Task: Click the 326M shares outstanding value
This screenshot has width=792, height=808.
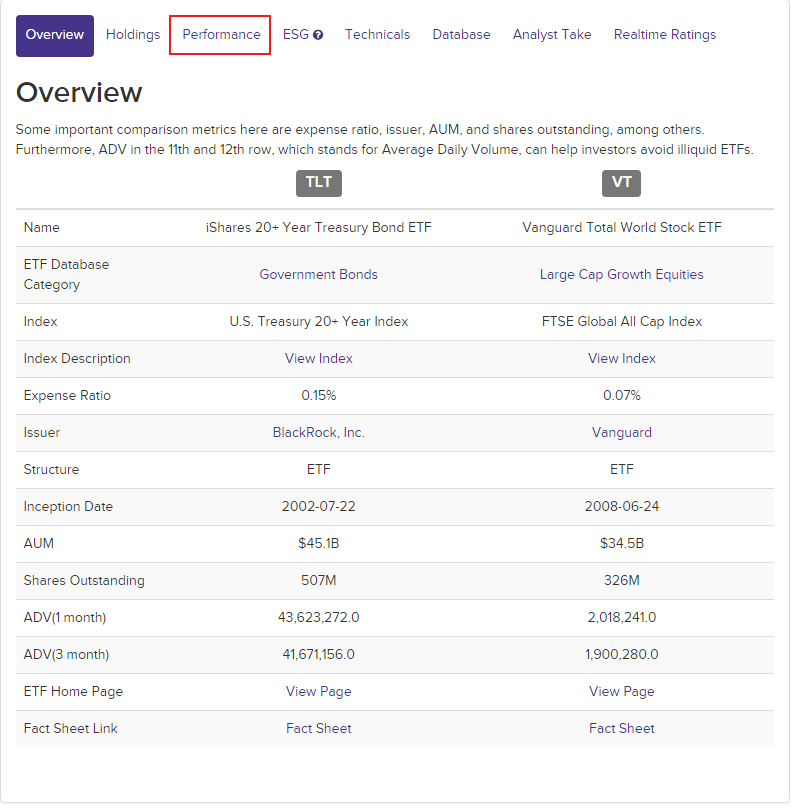Action: click(x=622, y=581)
